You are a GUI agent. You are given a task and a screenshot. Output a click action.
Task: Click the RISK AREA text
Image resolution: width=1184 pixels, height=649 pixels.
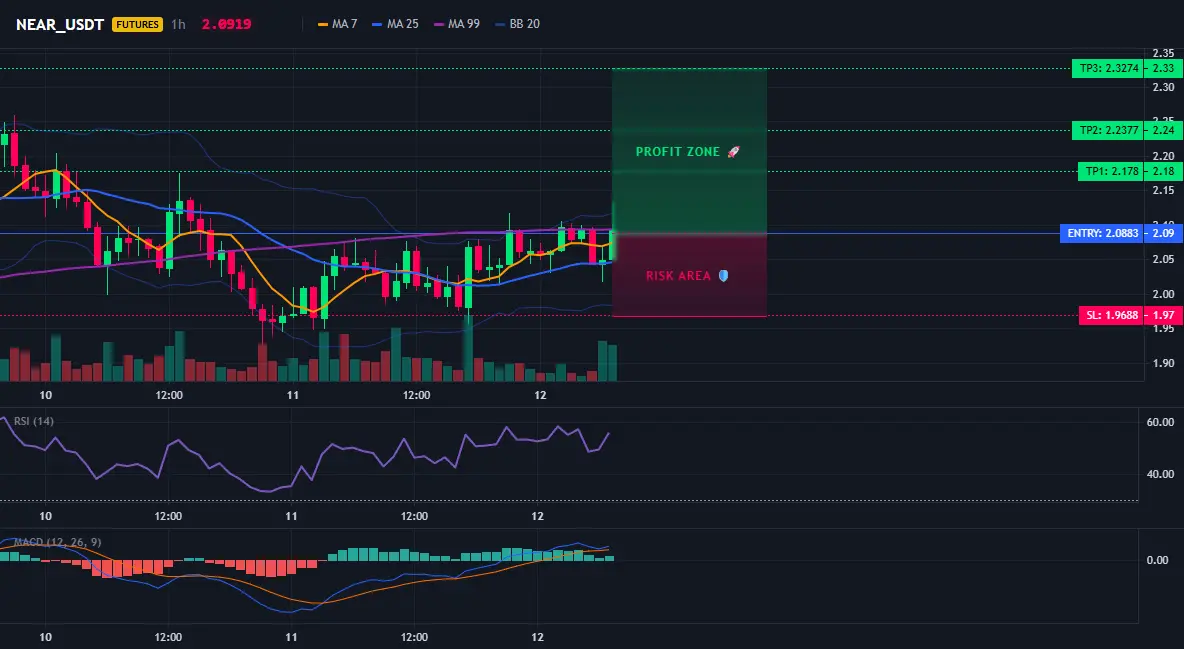[x=678, y=276]
